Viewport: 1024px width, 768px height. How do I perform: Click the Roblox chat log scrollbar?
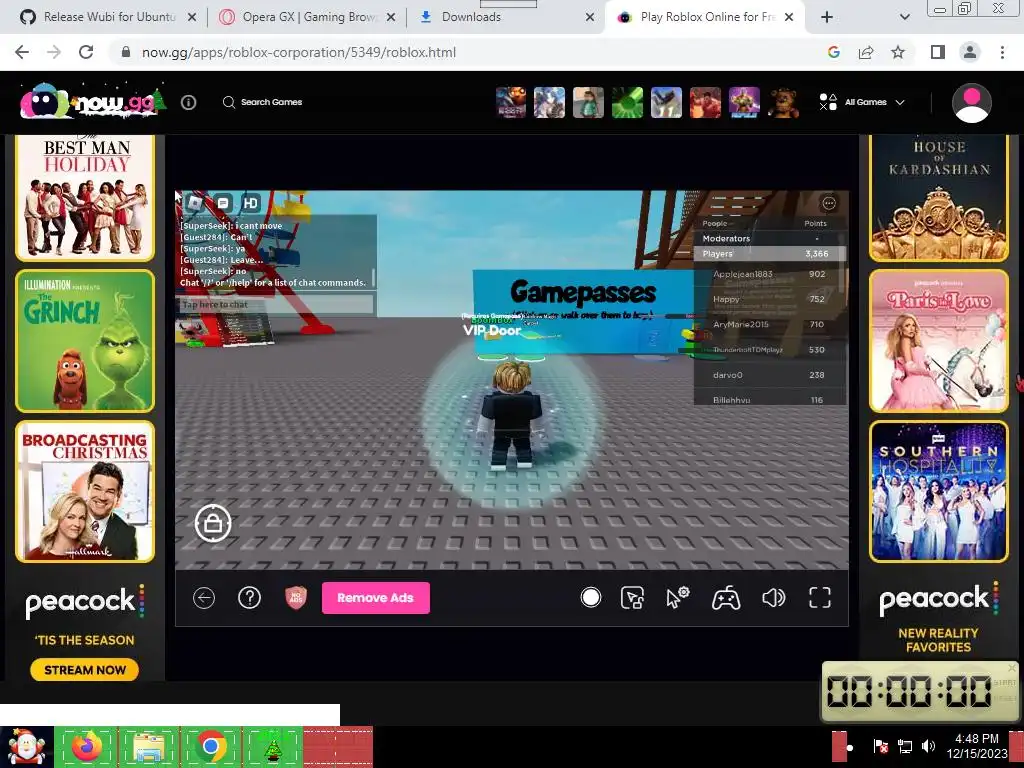(x=374, y=276)
